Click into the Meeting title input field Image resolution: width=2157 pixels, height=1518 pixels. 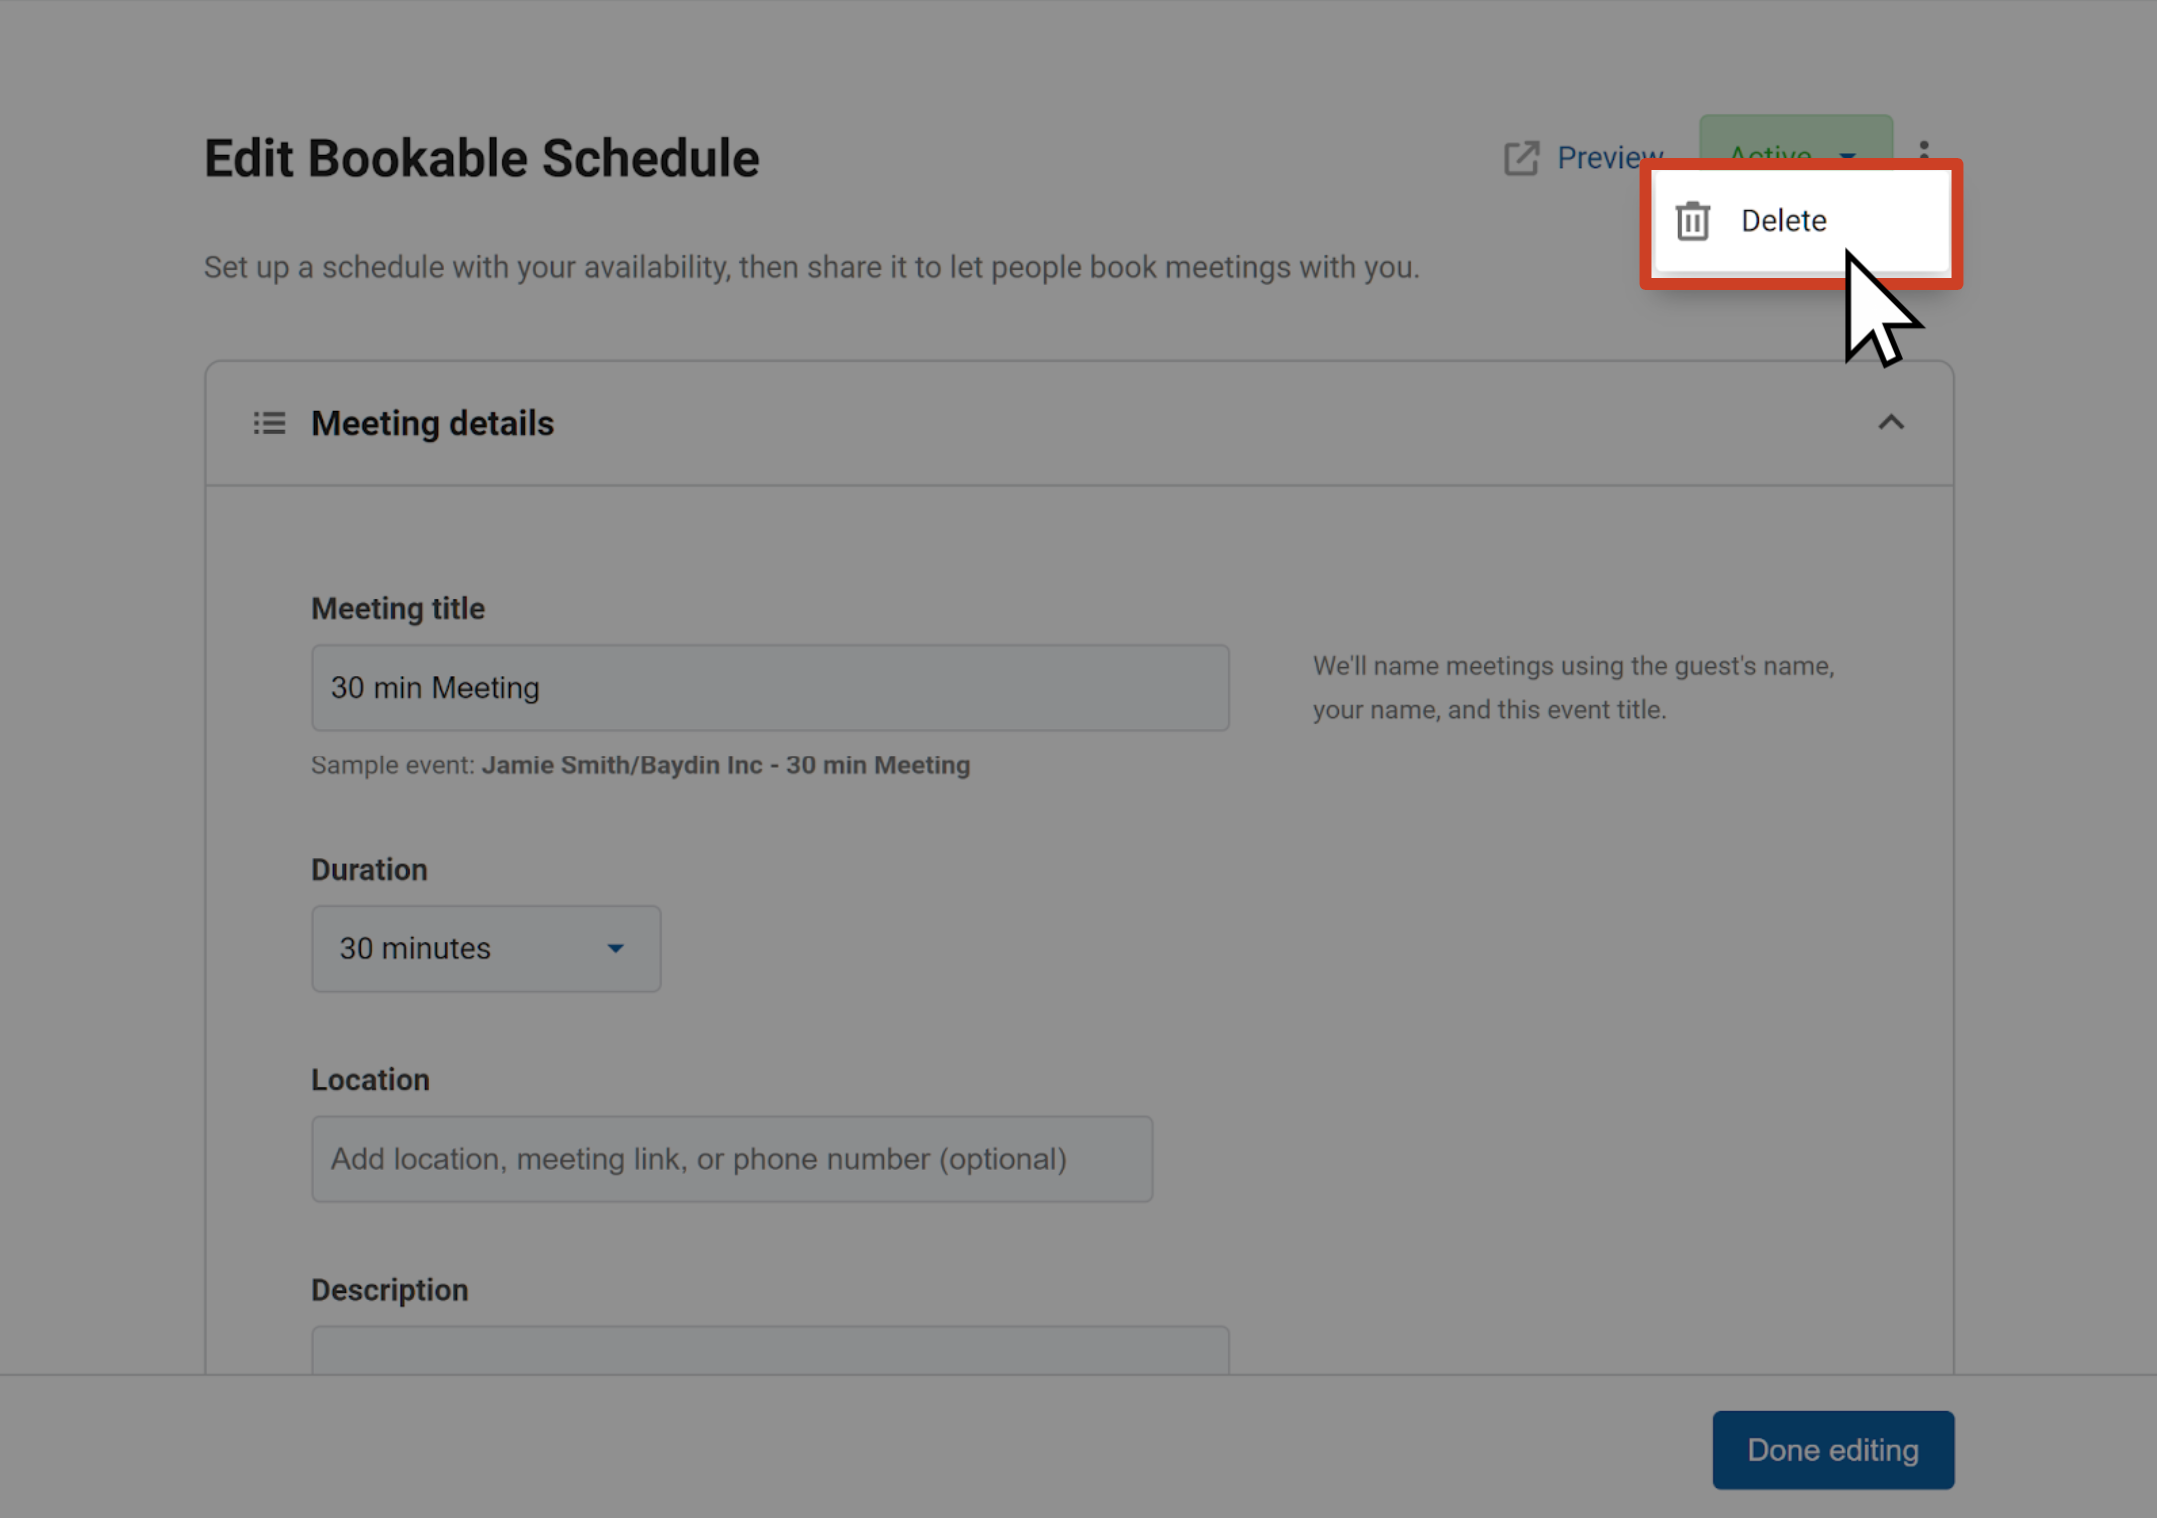click(x=770, y=688)
